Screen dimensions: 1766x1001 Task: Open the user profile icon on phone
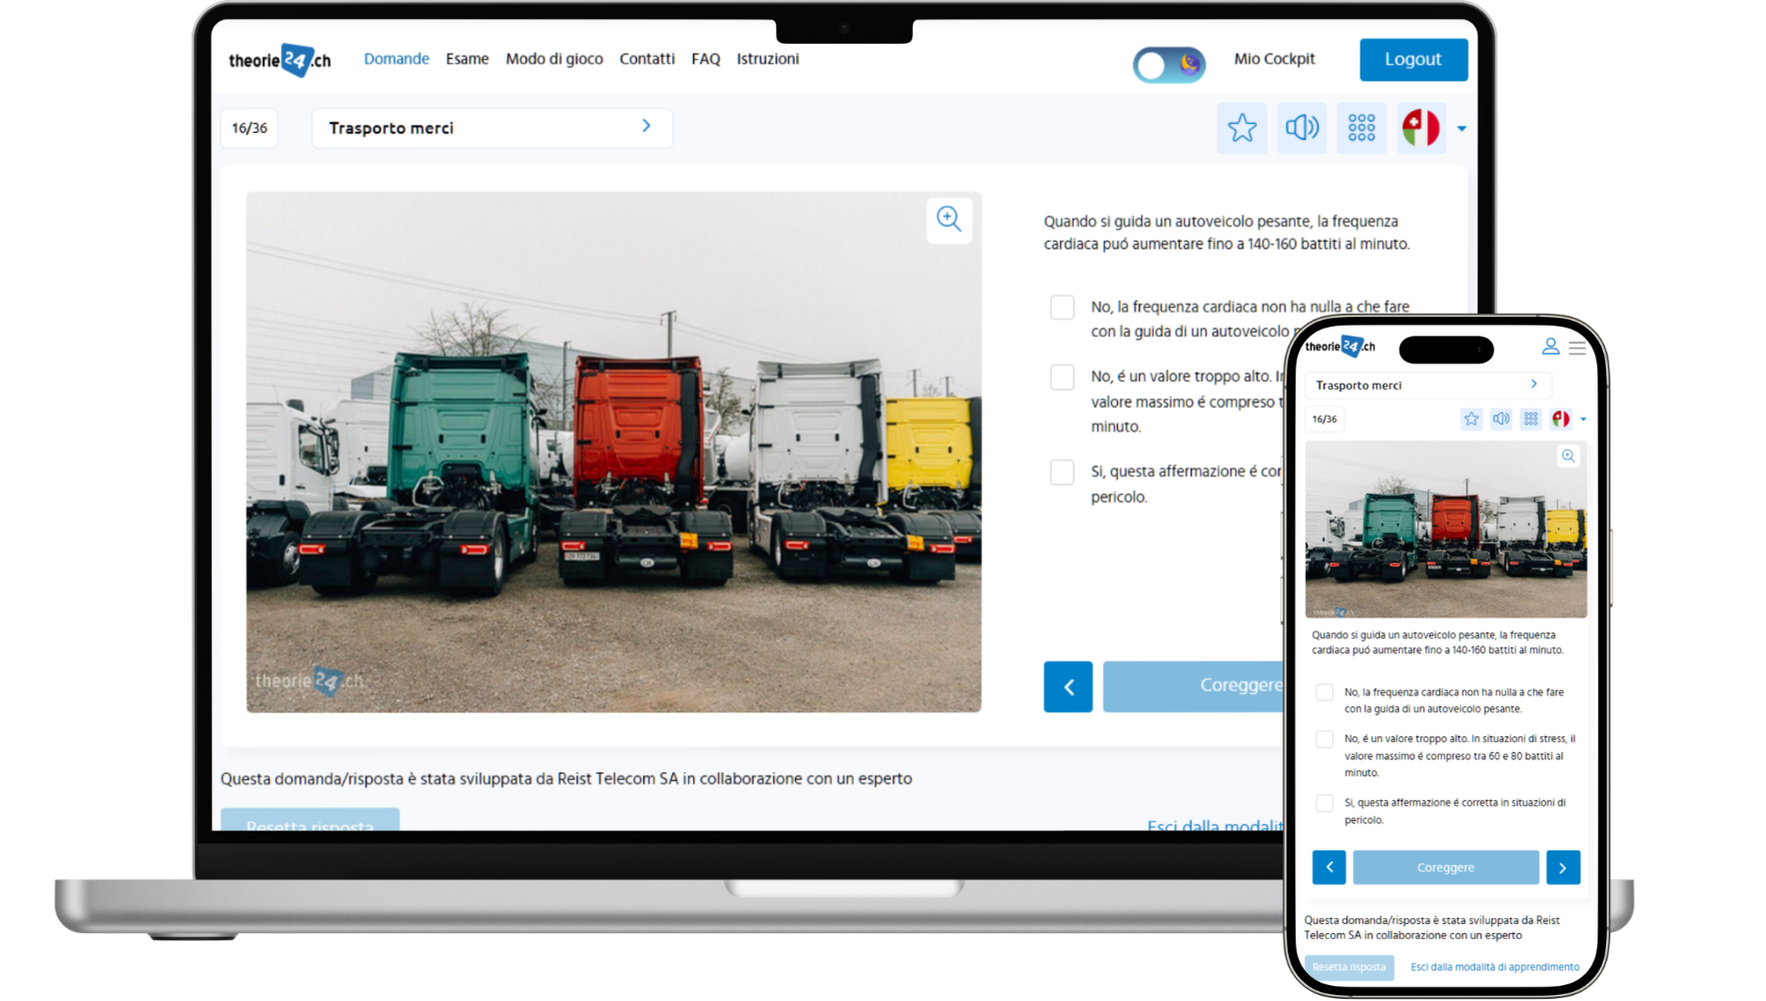(1550, 347)
